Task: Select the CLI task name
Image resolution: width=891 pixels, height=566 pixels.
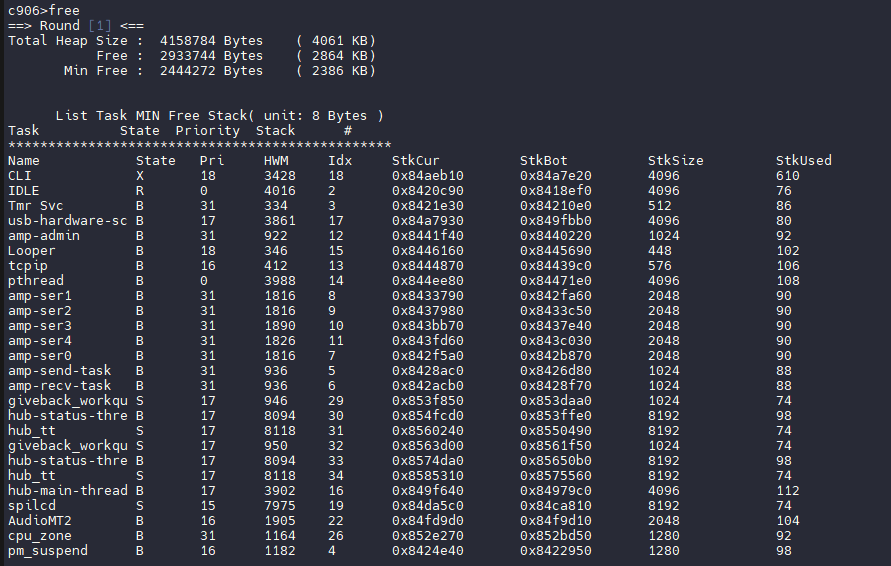Action: (x=20, y=176)
